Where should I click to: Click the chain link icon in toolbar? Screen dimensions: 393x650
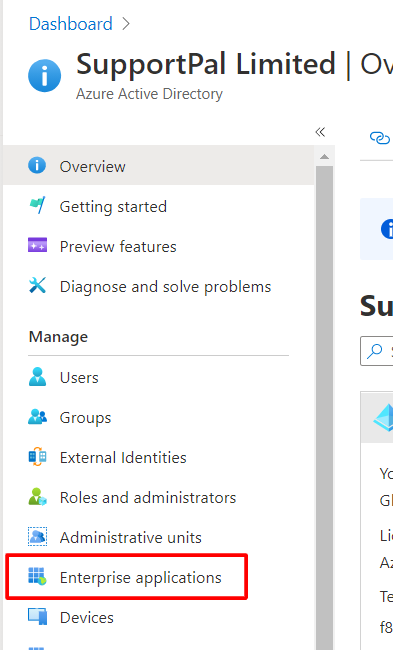pos(380,137)
